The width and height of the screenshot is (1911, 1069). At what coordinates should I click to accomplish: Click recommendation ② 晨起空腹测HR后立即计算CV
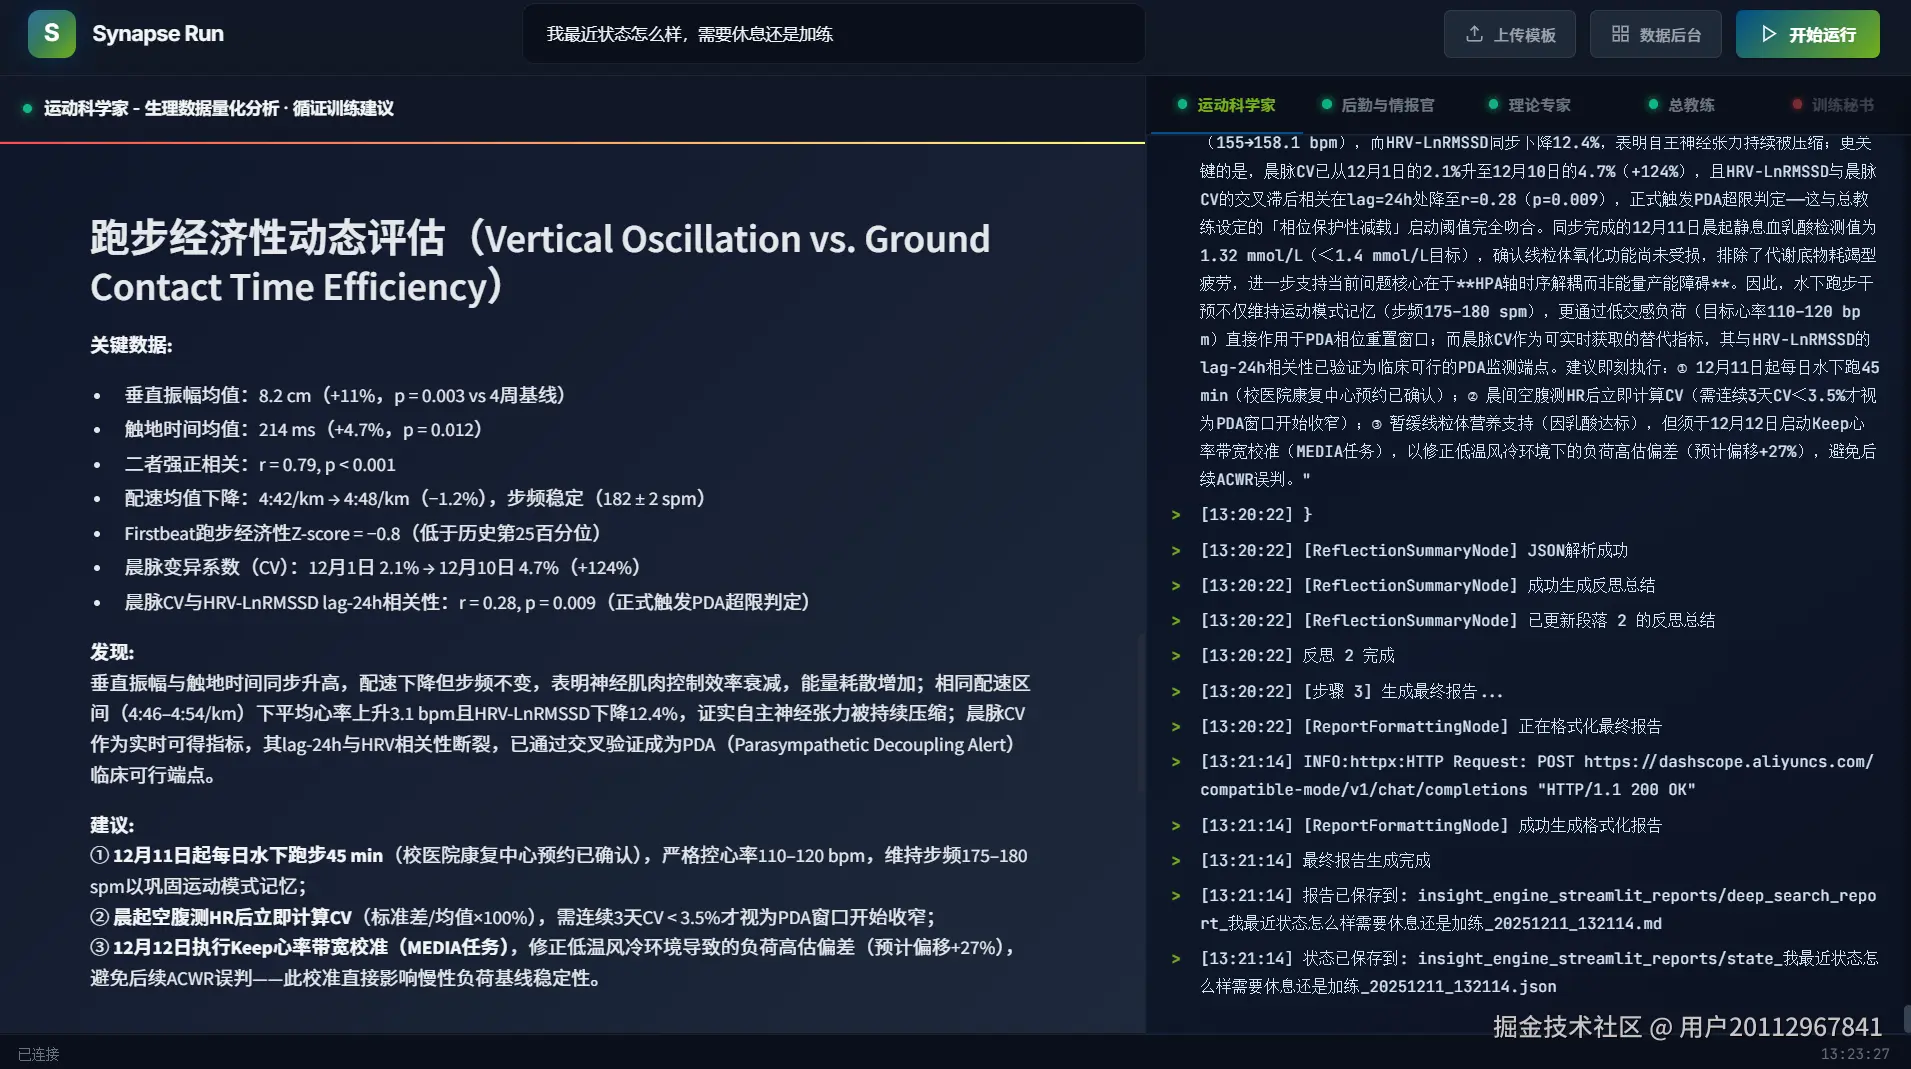(x=512, y=917)
